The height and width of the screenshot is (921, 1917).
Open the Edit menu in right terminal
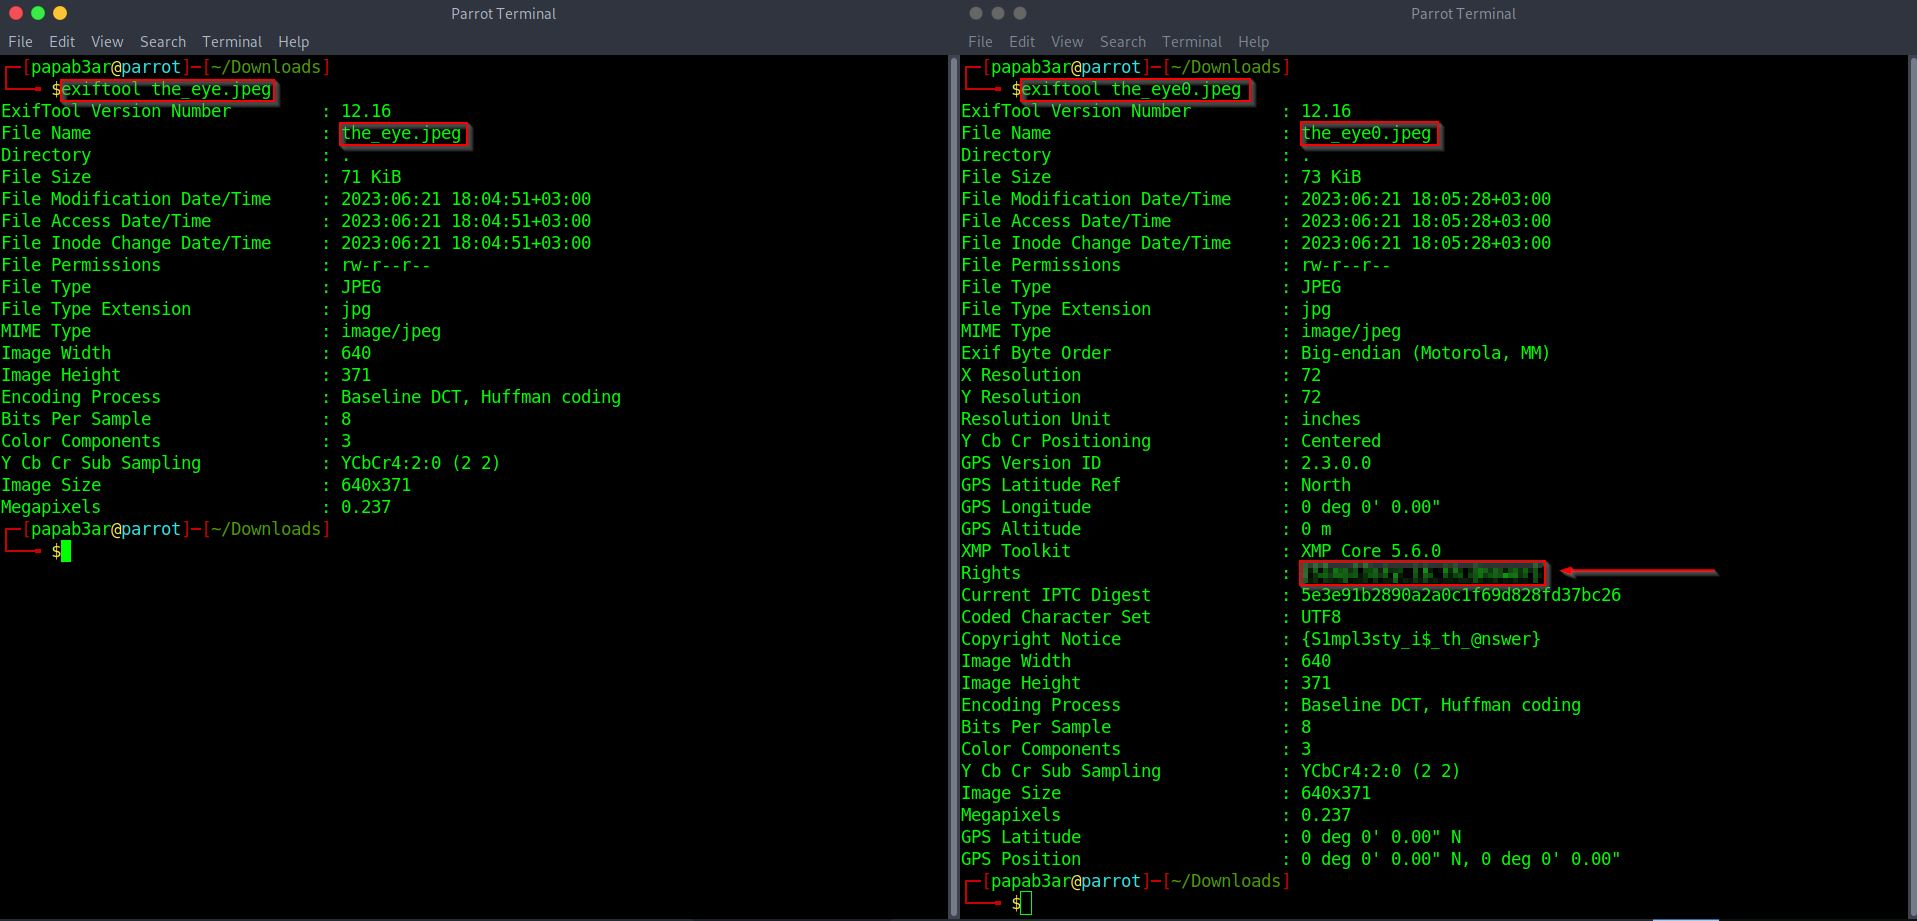1022,42
